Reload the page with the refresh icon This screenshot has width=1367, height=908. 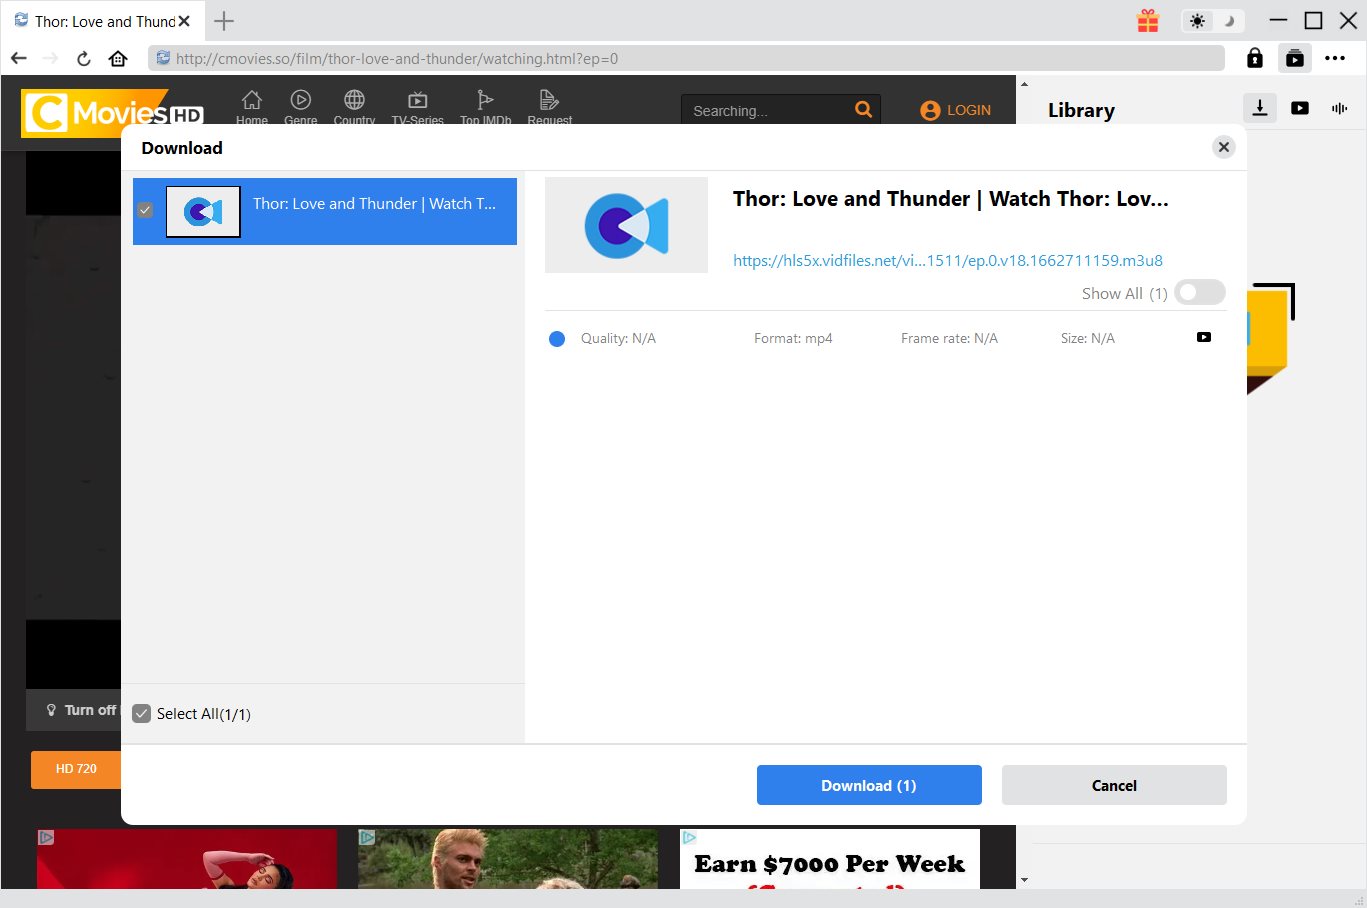coord(84,58)
